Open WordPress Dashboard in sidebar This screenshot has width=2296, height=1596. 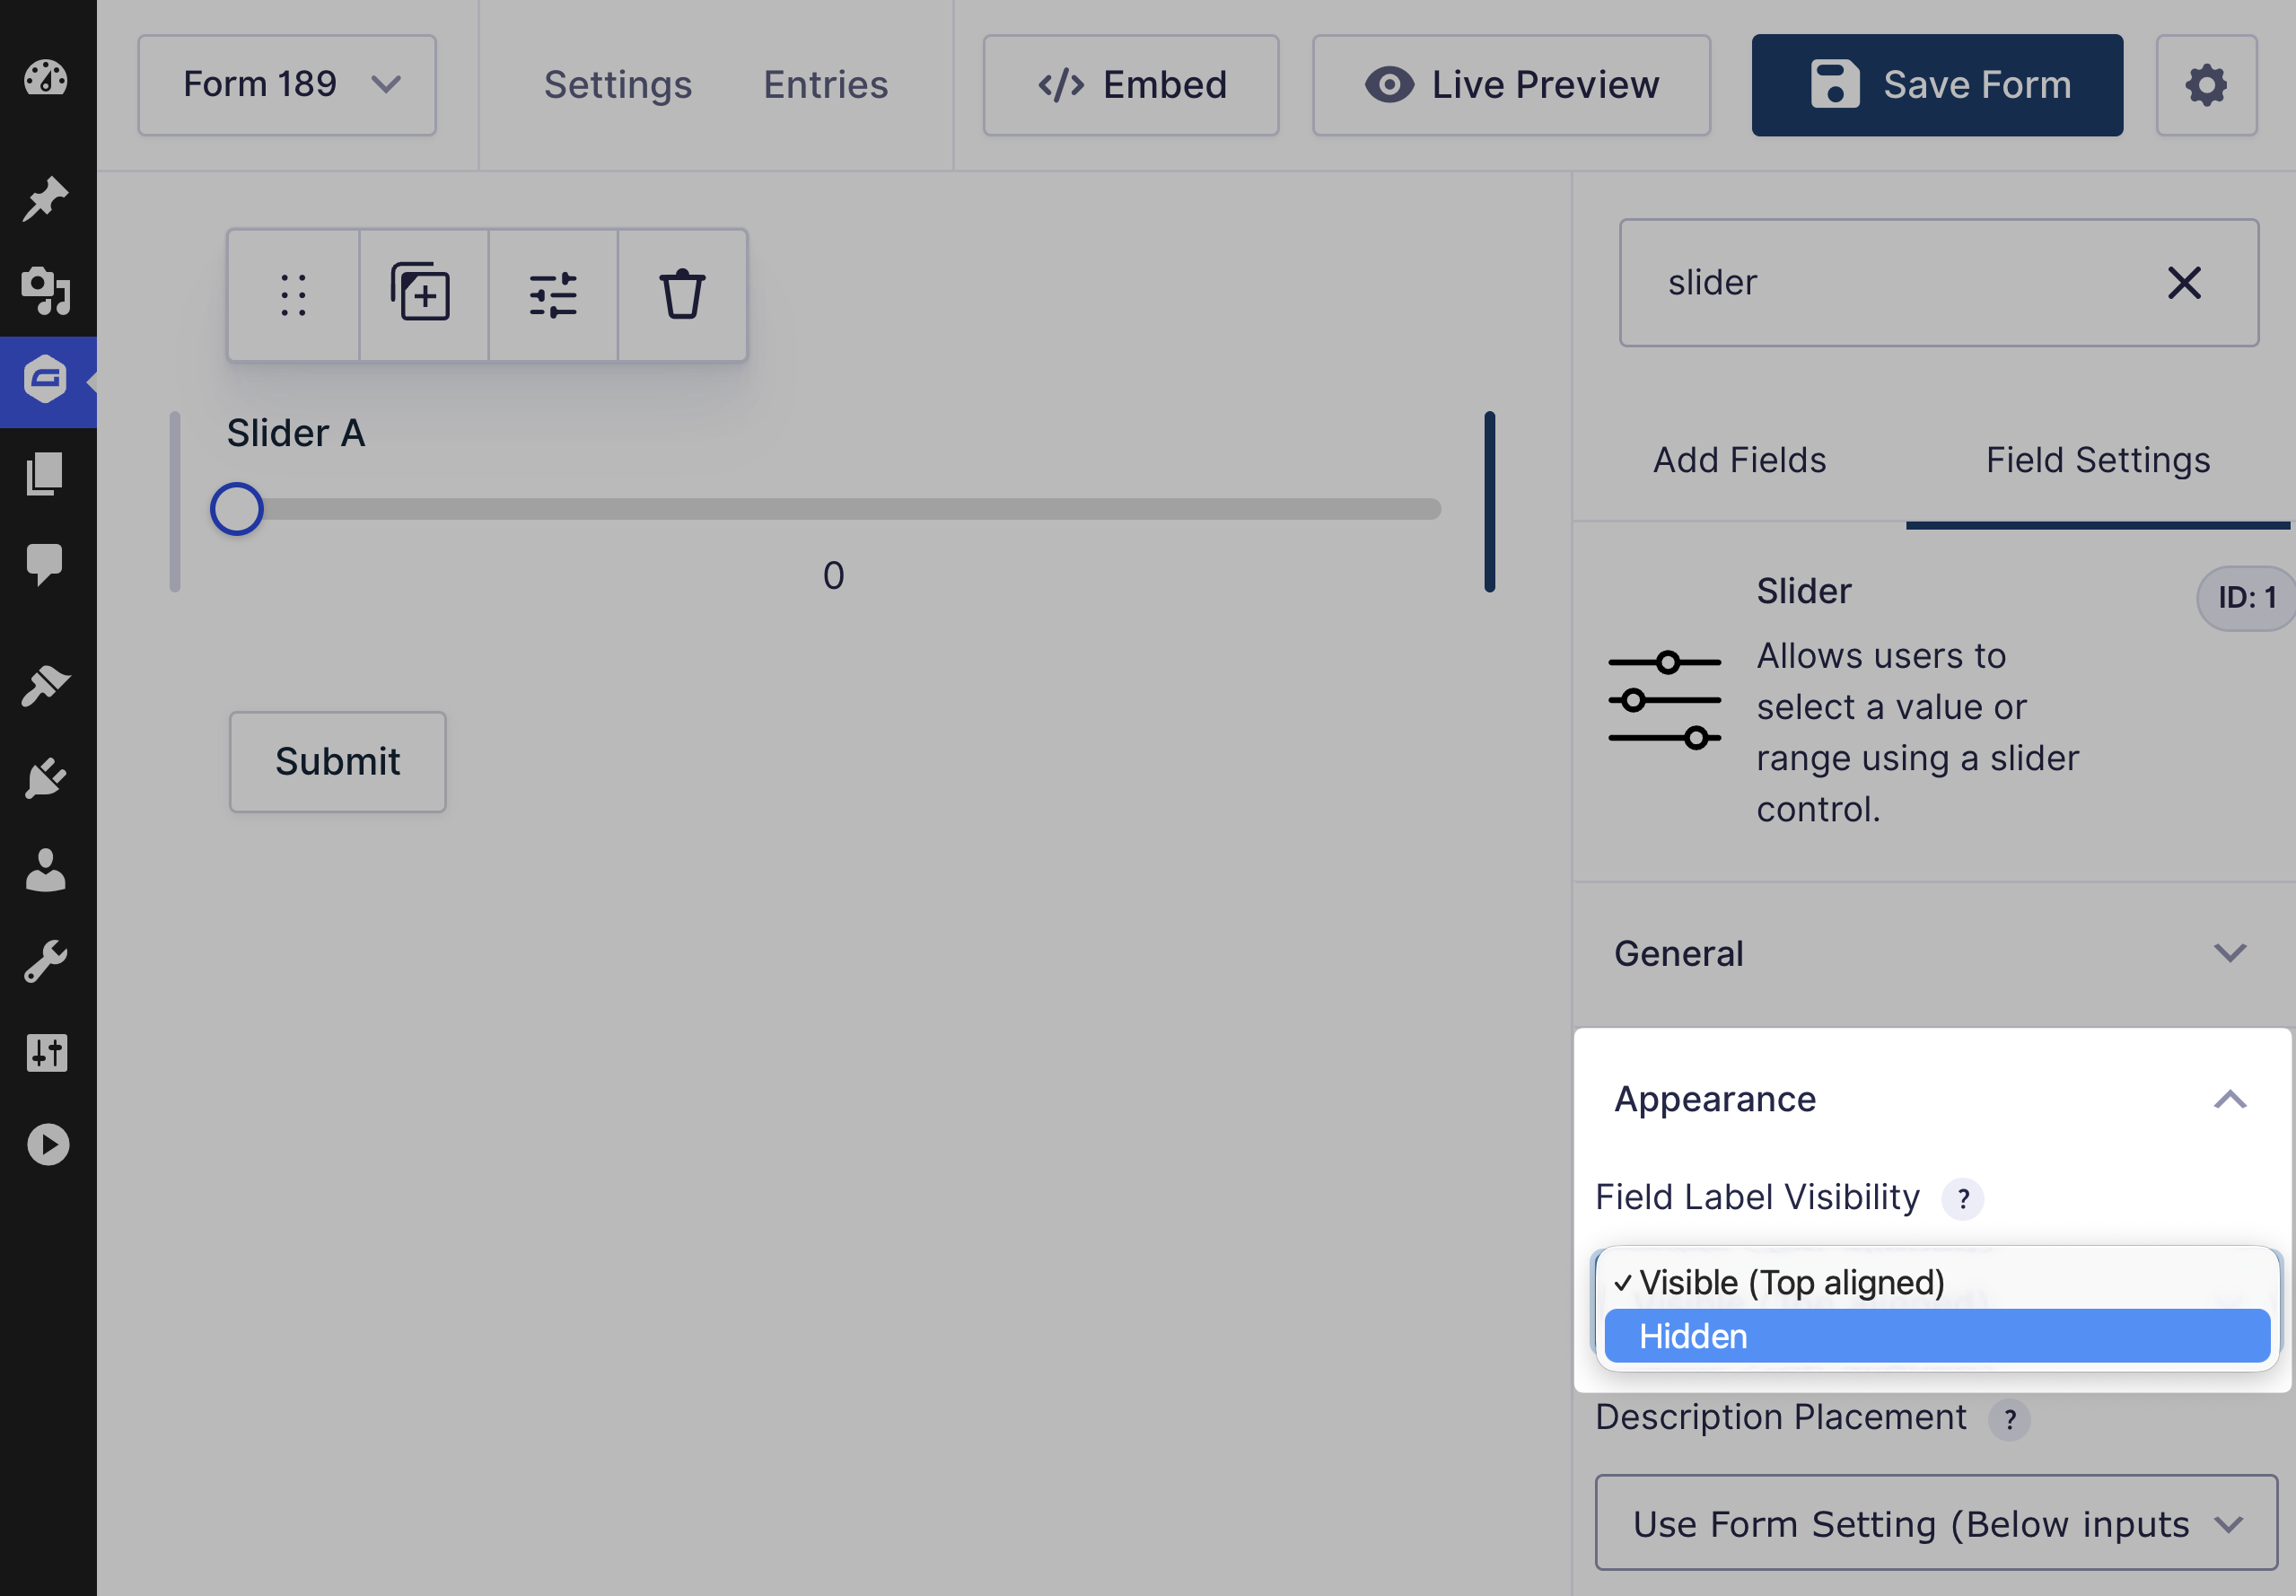coord(46,78)
